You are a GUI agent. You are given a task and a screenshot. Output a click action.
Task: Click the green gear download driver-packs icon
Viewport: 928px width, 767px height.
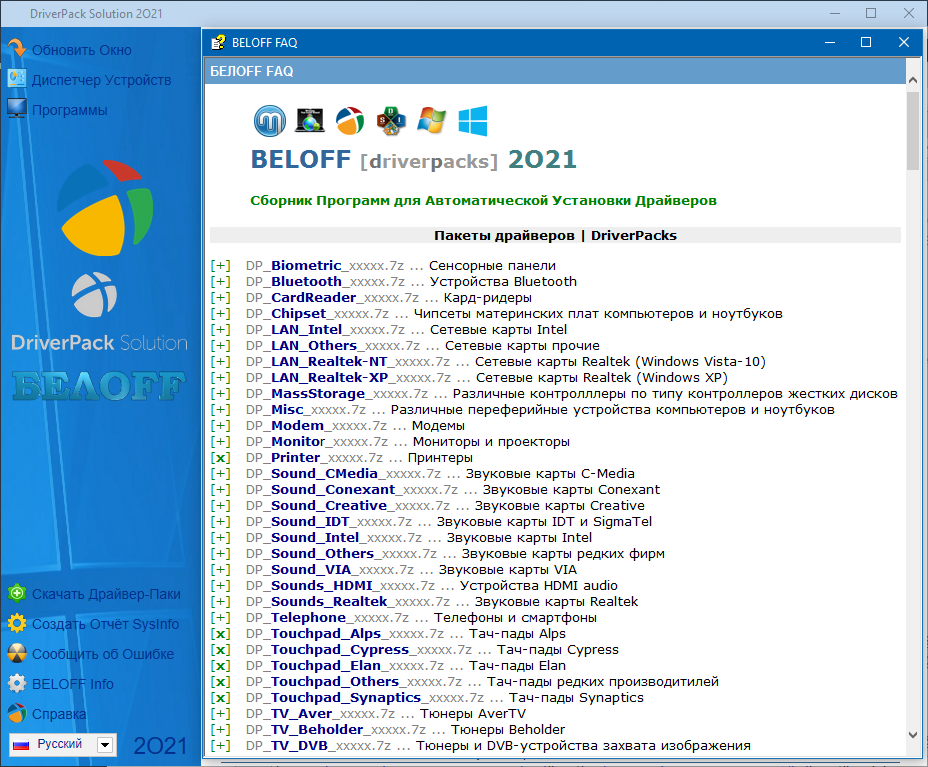tap(16, 594)
